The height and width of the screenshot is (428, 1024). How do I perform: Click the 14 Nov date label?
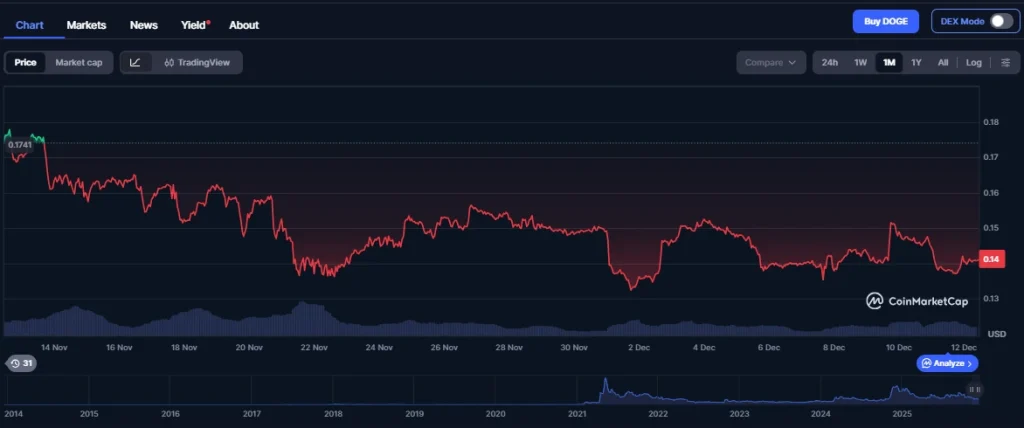[x=54, y=348]
